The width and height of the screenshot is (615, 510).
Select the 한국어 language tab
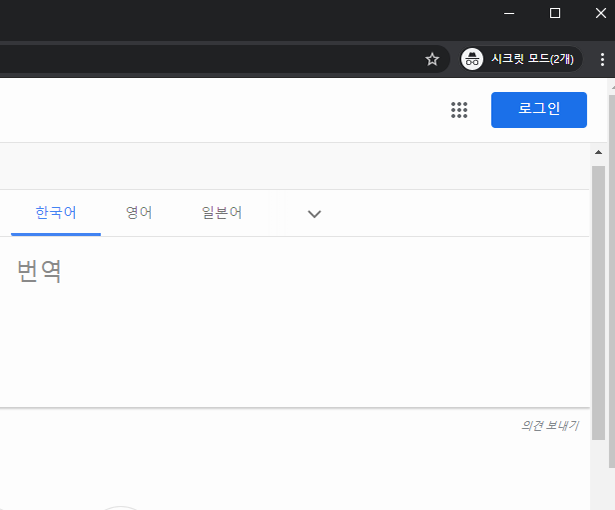[x=56, y=213]
